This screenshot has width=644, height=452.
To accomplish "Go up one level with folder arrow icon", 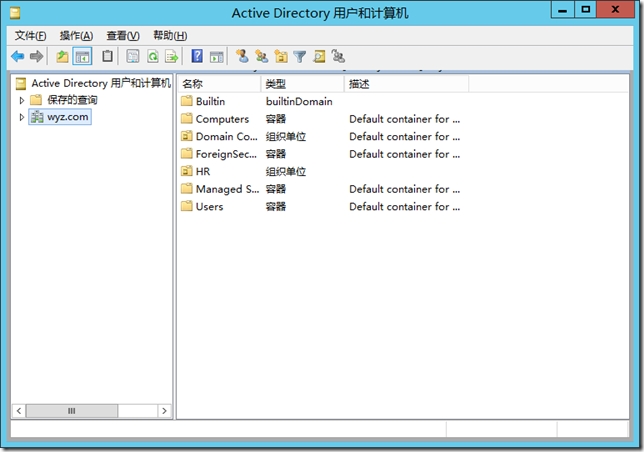I will (x=62, y=56).
